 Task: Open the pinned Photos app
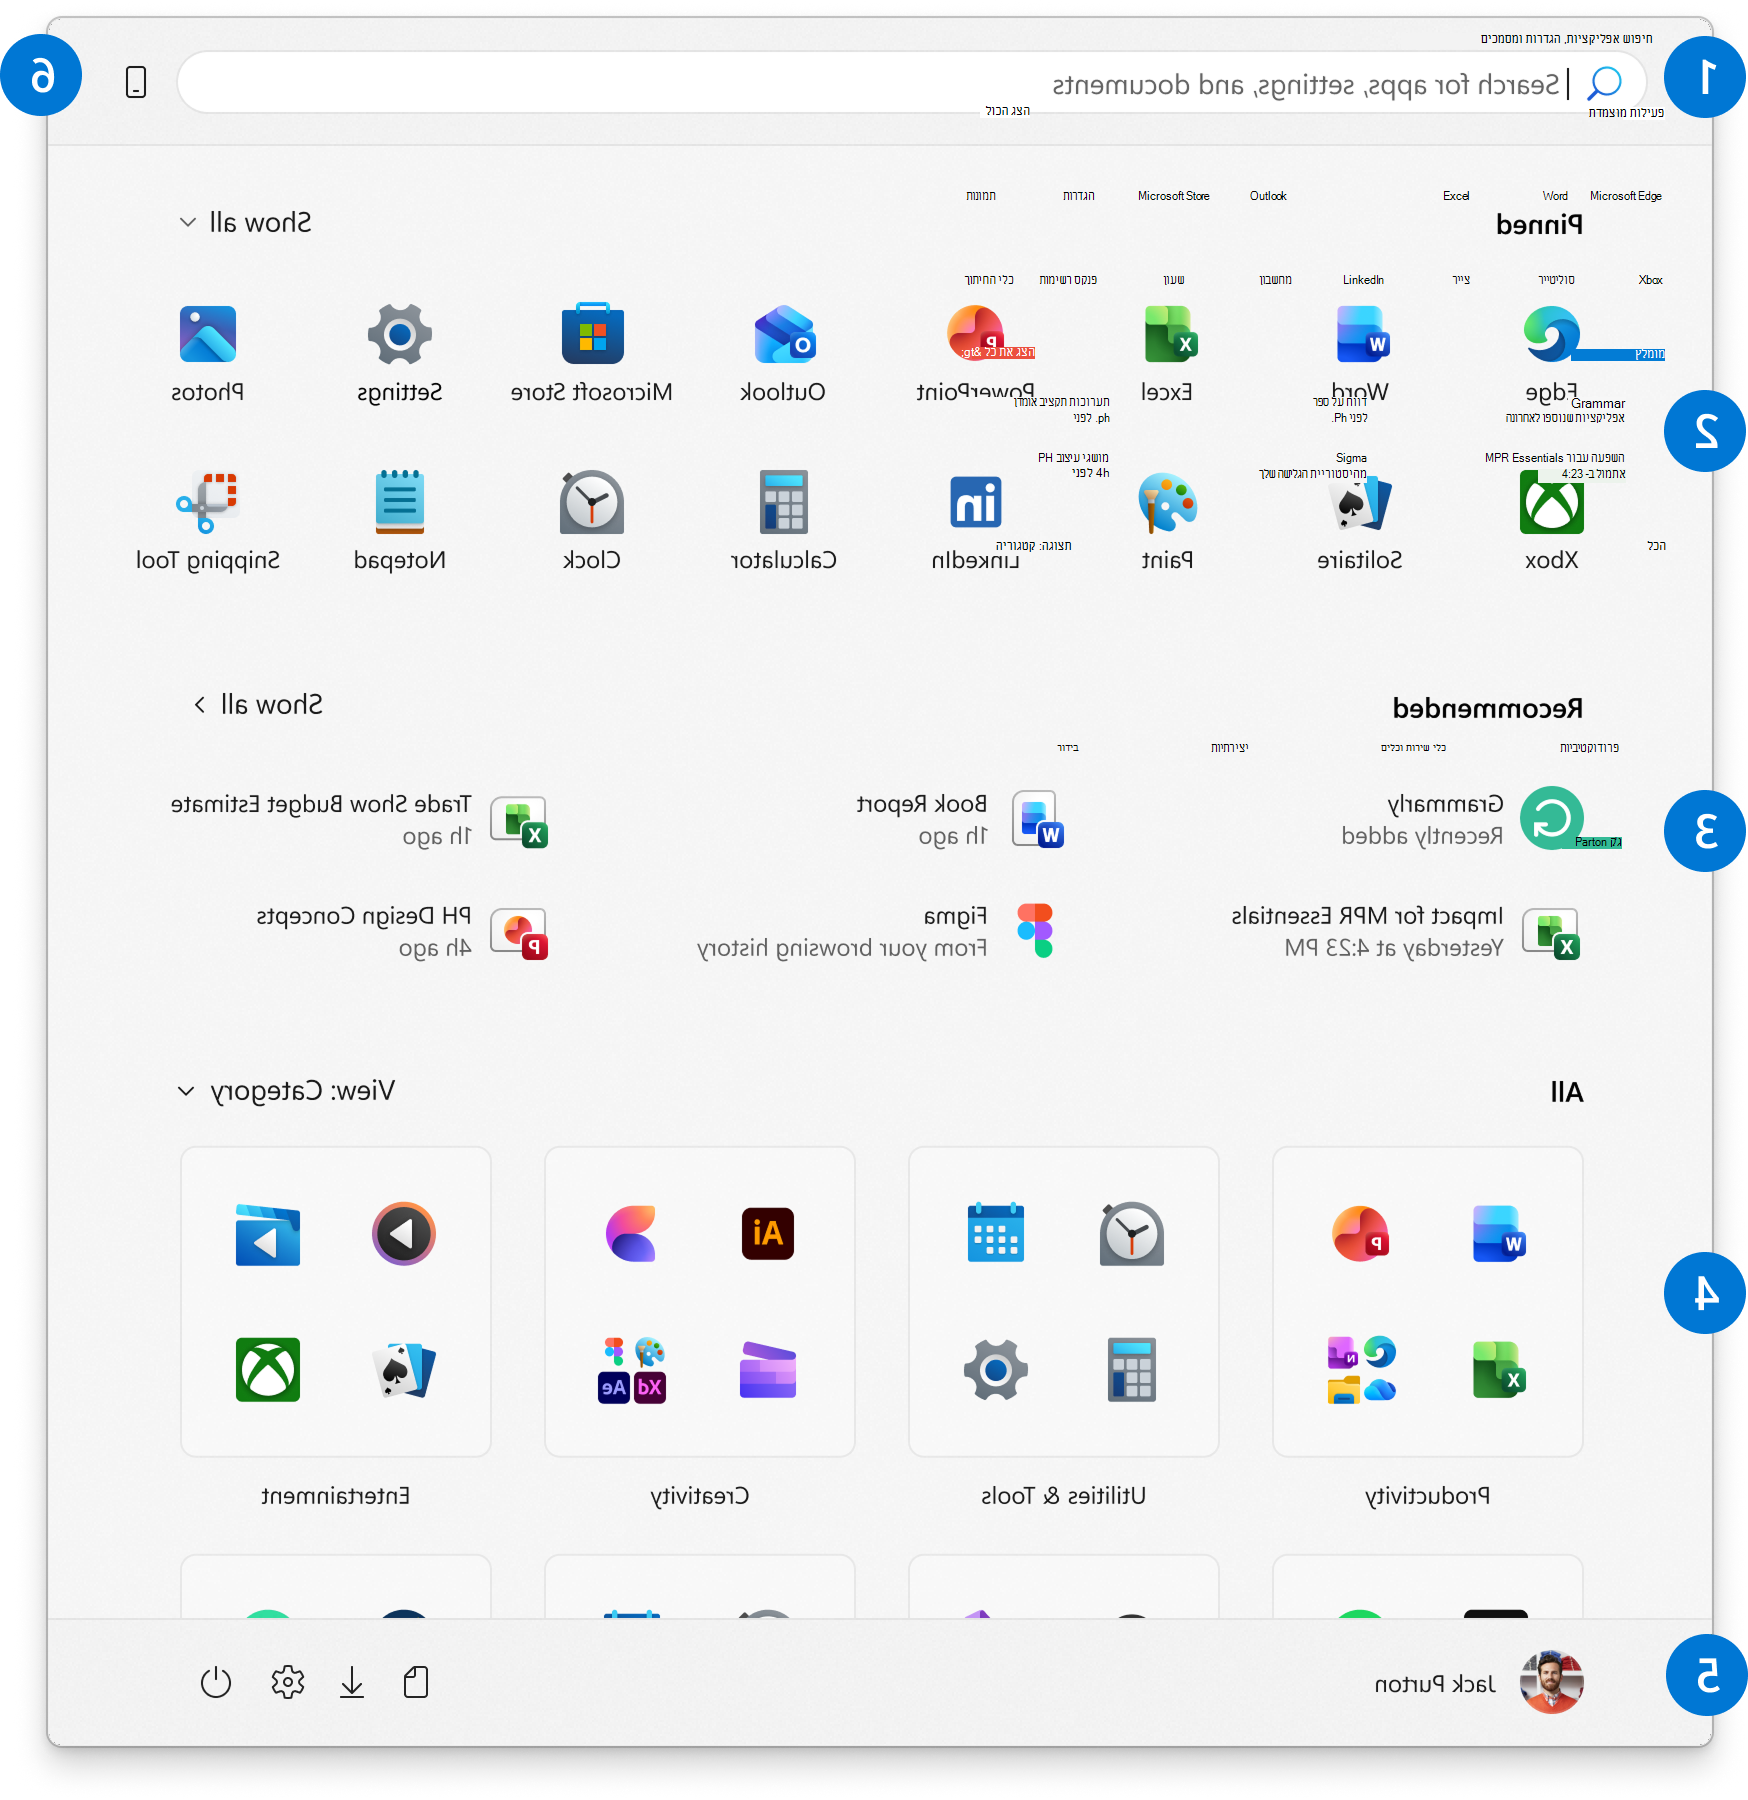[x=208, y=354]
